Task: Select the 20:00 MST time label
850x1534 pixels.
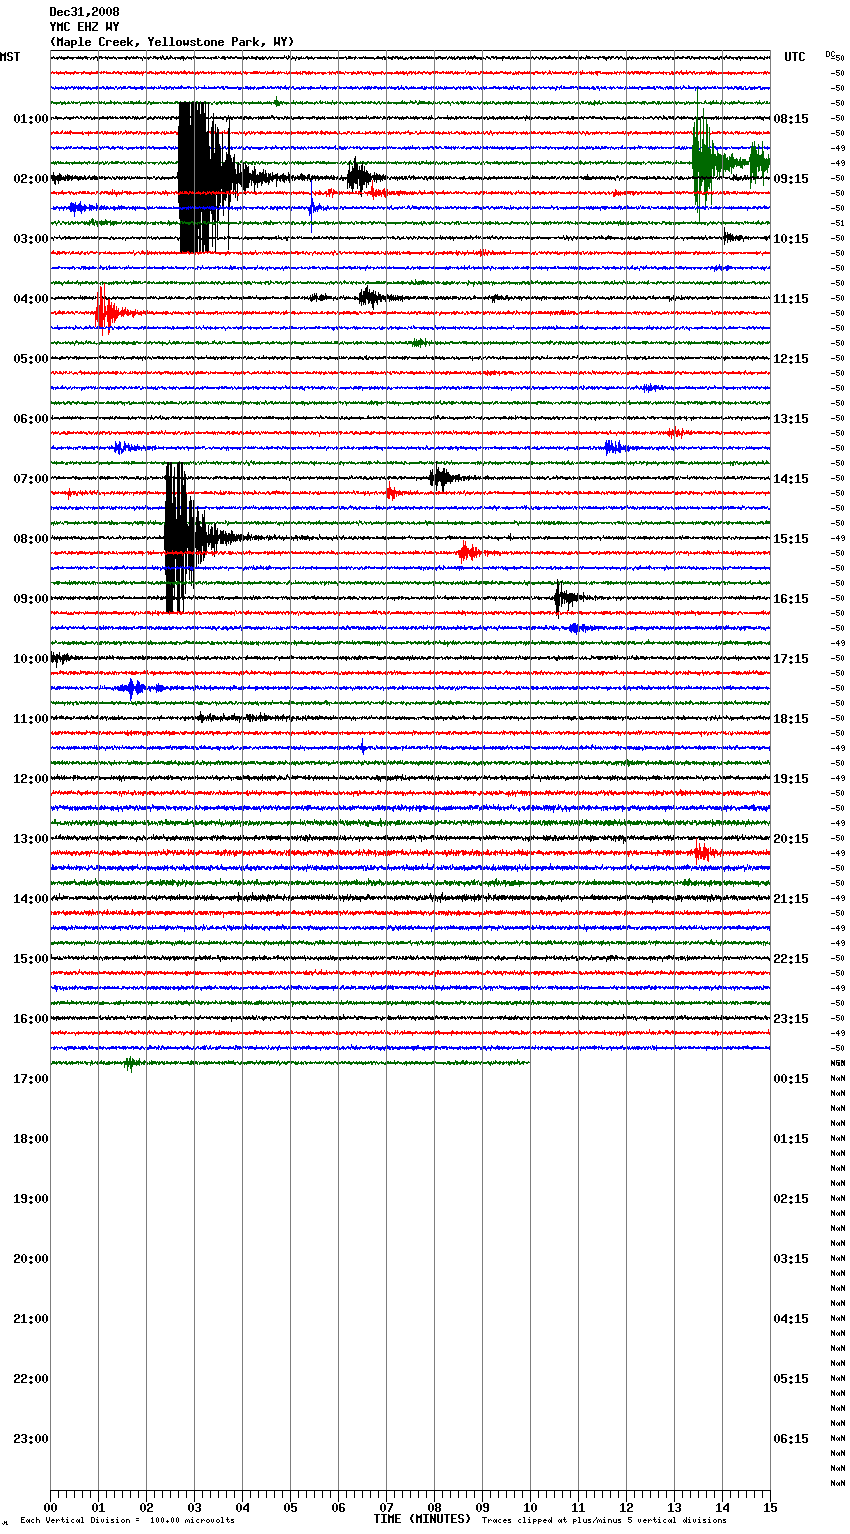Action: pos(30,1259)
